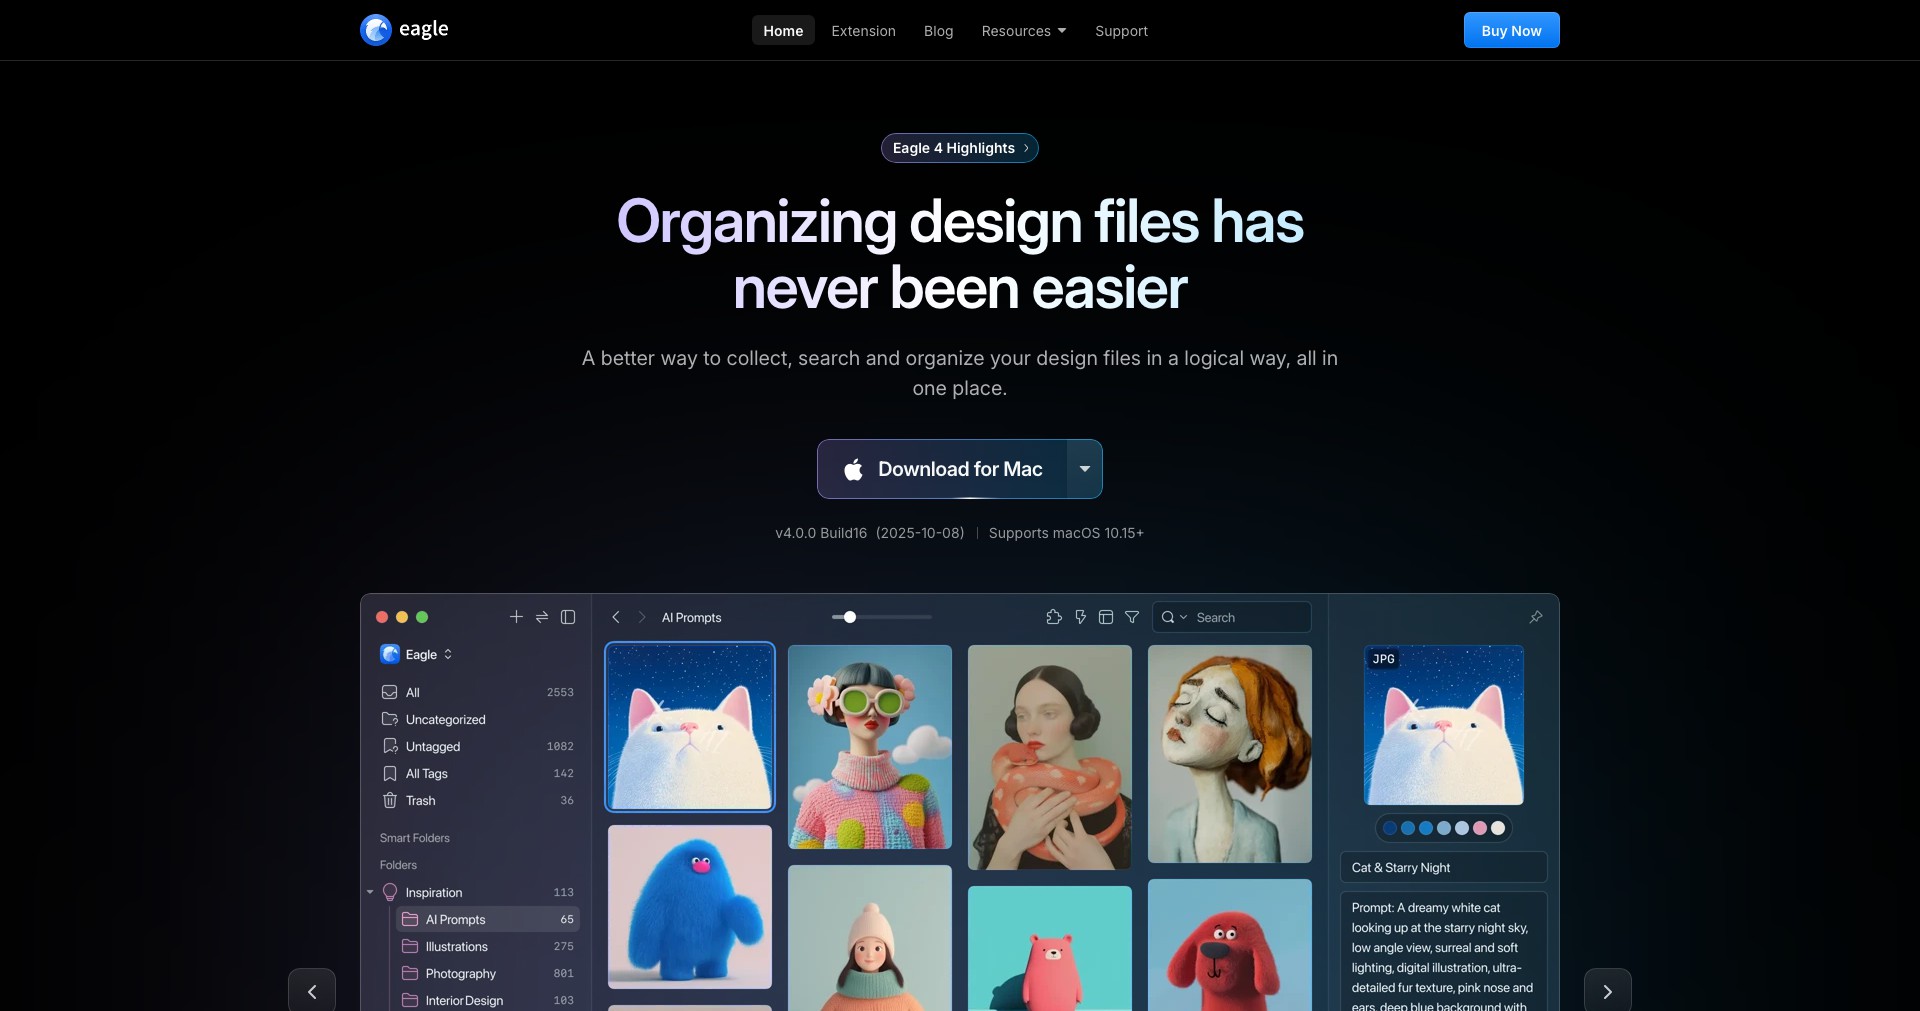Click Download for Mac button
The image size is (1920, 1011).
pyautogui.click(x=942, y=469)
